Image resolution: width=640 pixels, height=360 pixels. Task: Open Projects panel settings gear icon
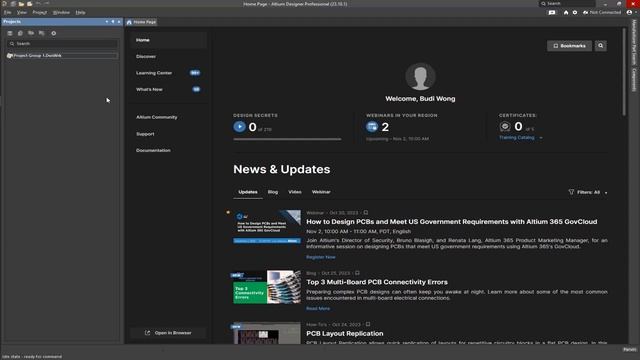point(53,33)
